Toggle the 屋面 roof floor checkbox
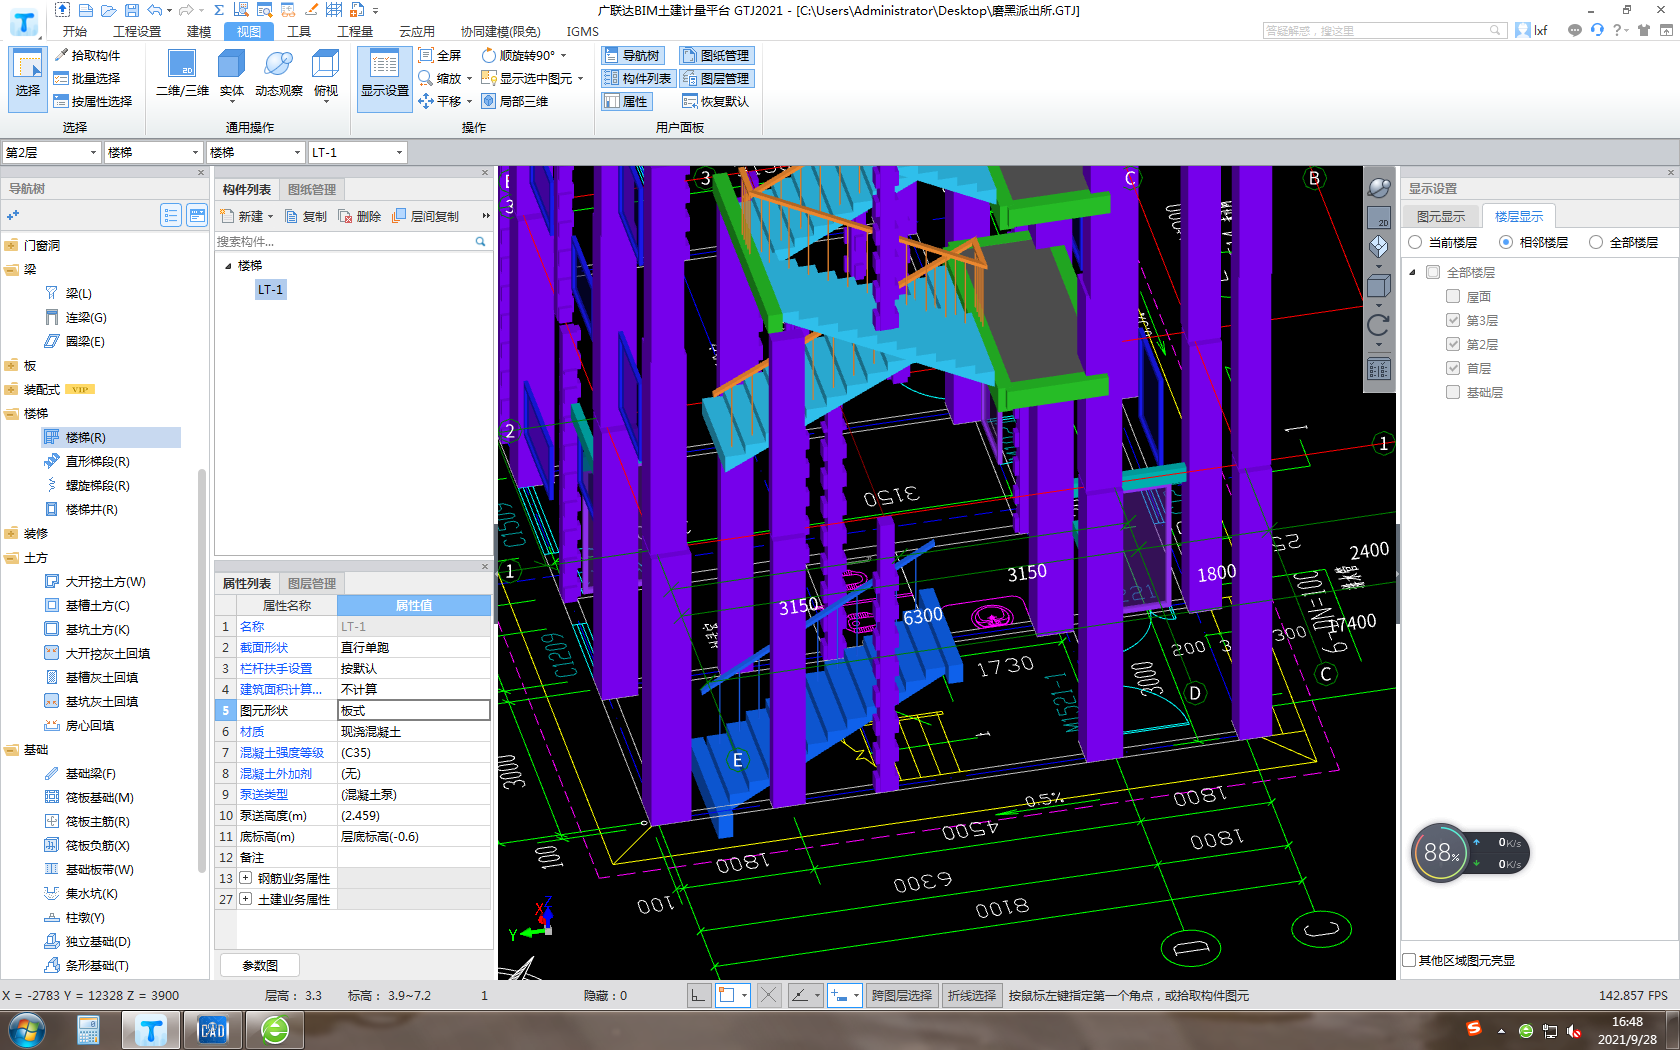 pos(1453,296)
